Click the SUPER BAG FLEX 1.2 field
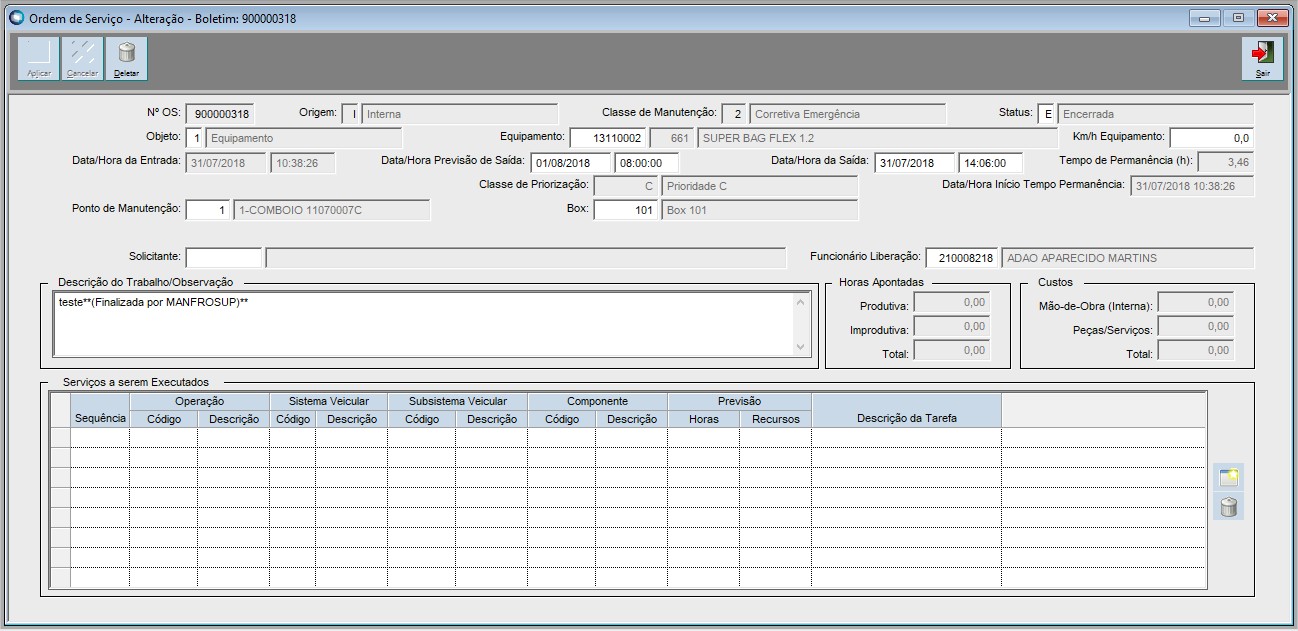This screenshot has height=631, width=1298. pyautogui.click(x=877, y=138)
